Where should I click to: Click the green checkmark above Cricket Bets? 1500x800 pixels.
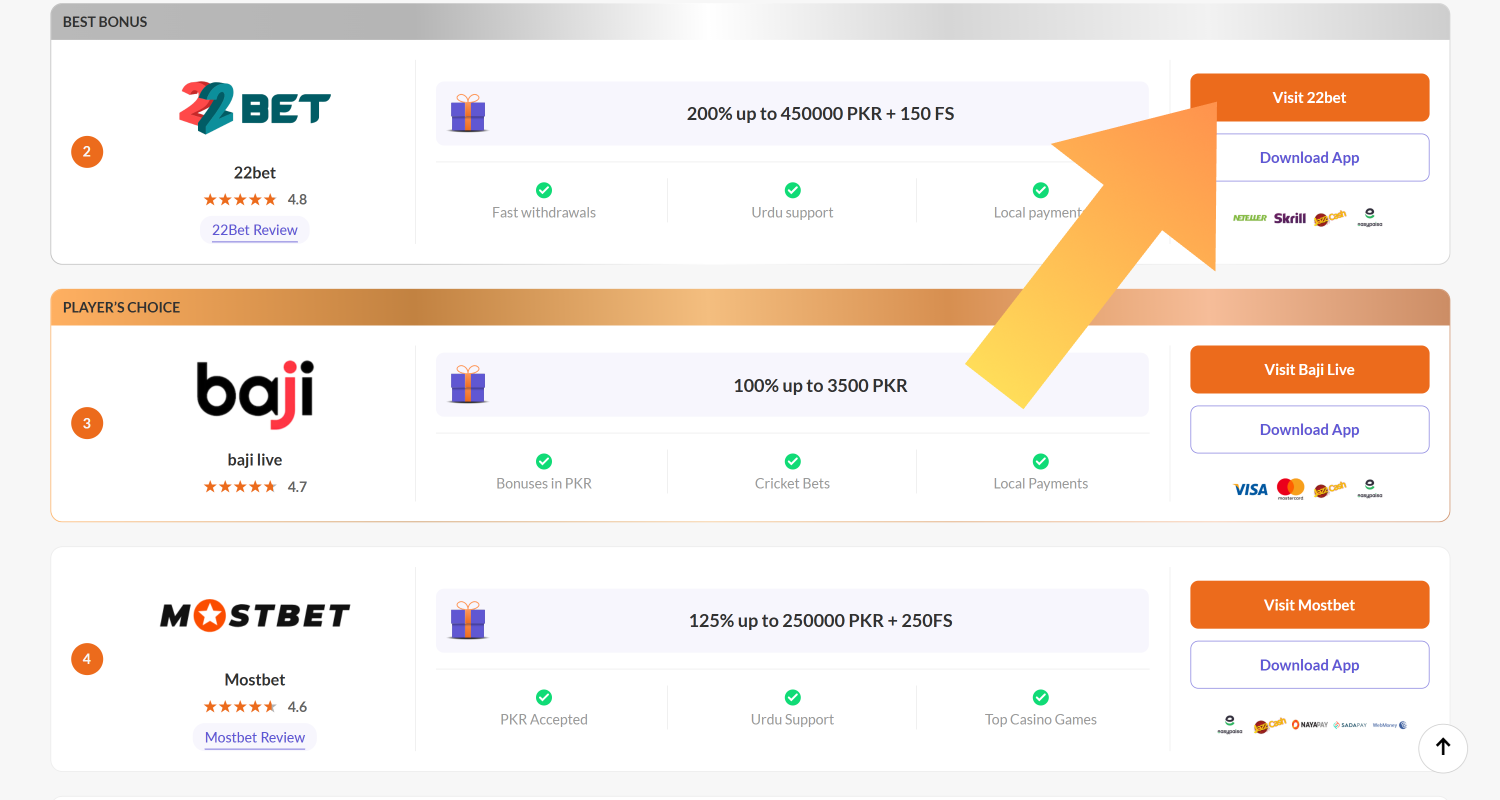point(792,461)
